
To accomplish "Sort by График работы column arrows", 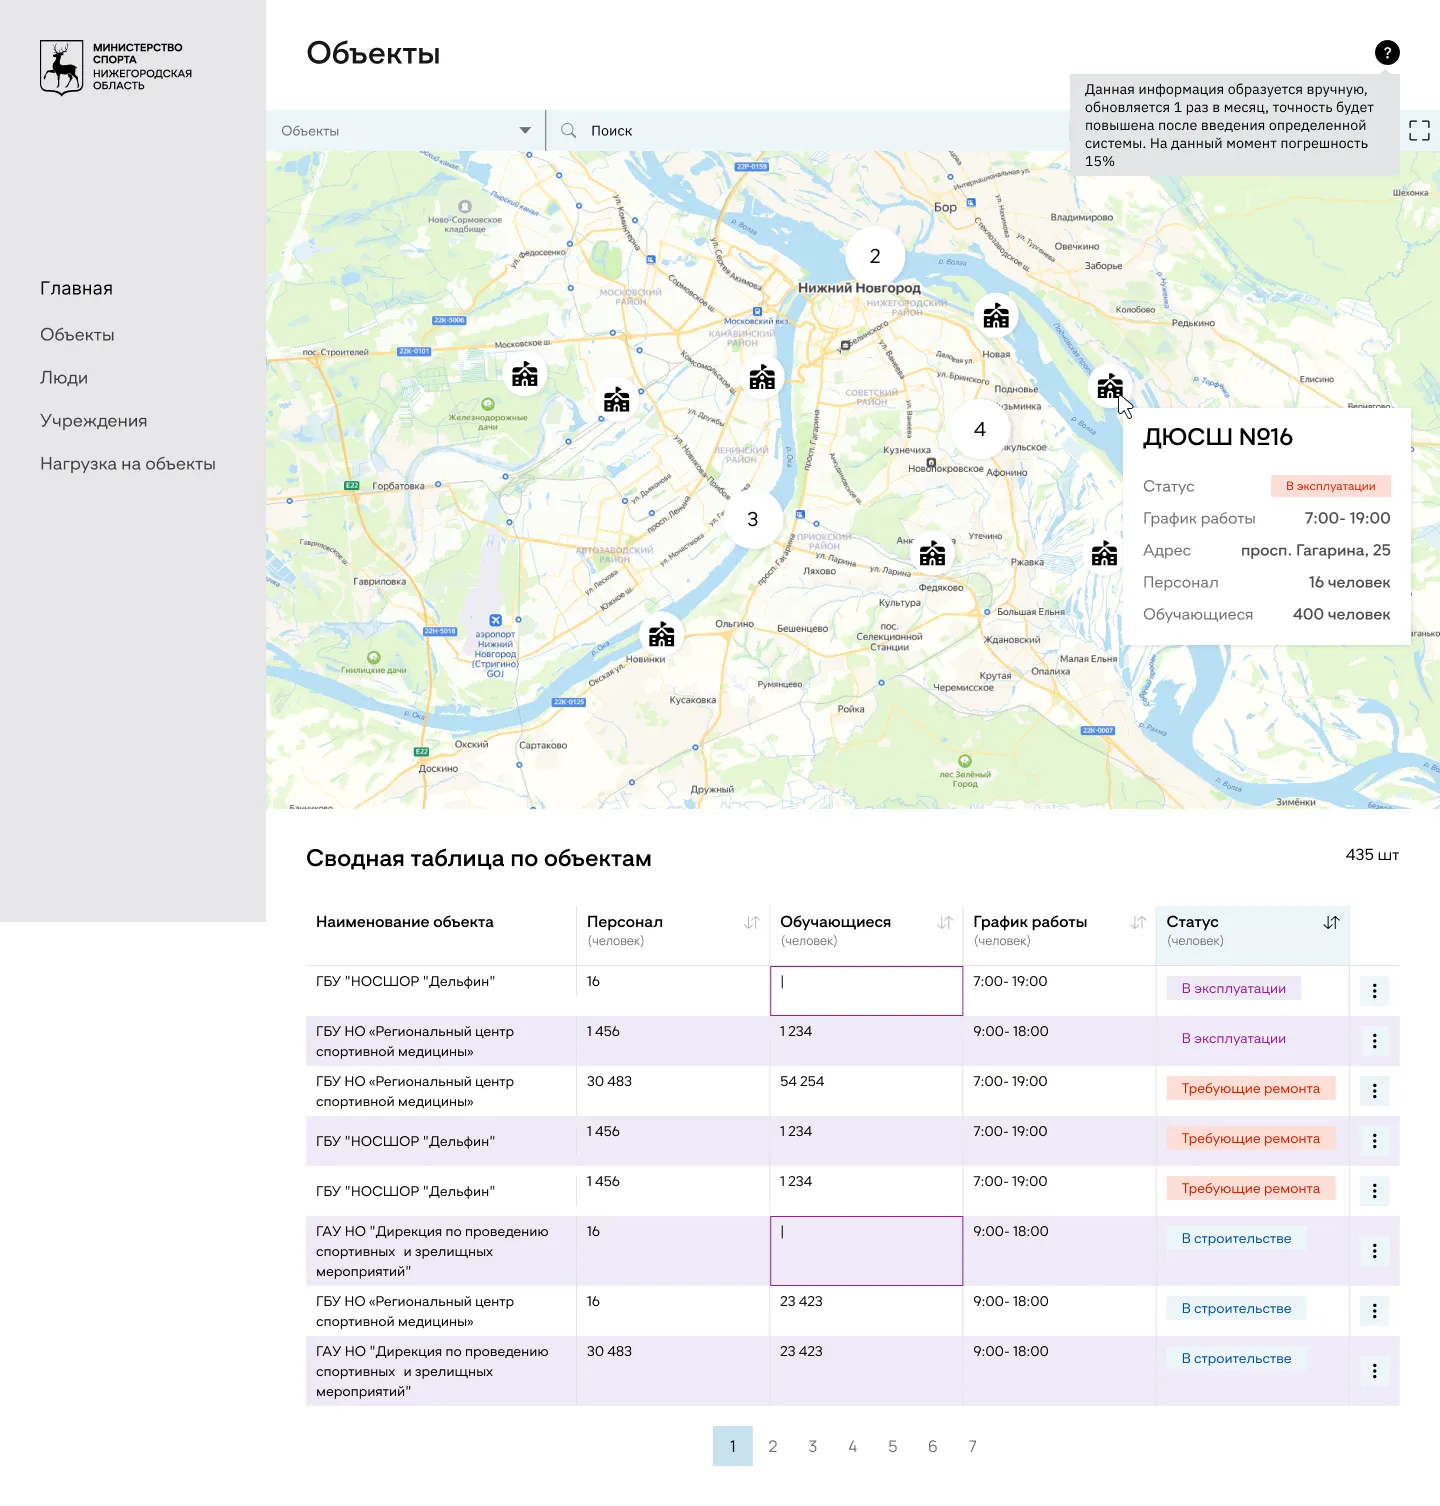I will click(1138, 923).
